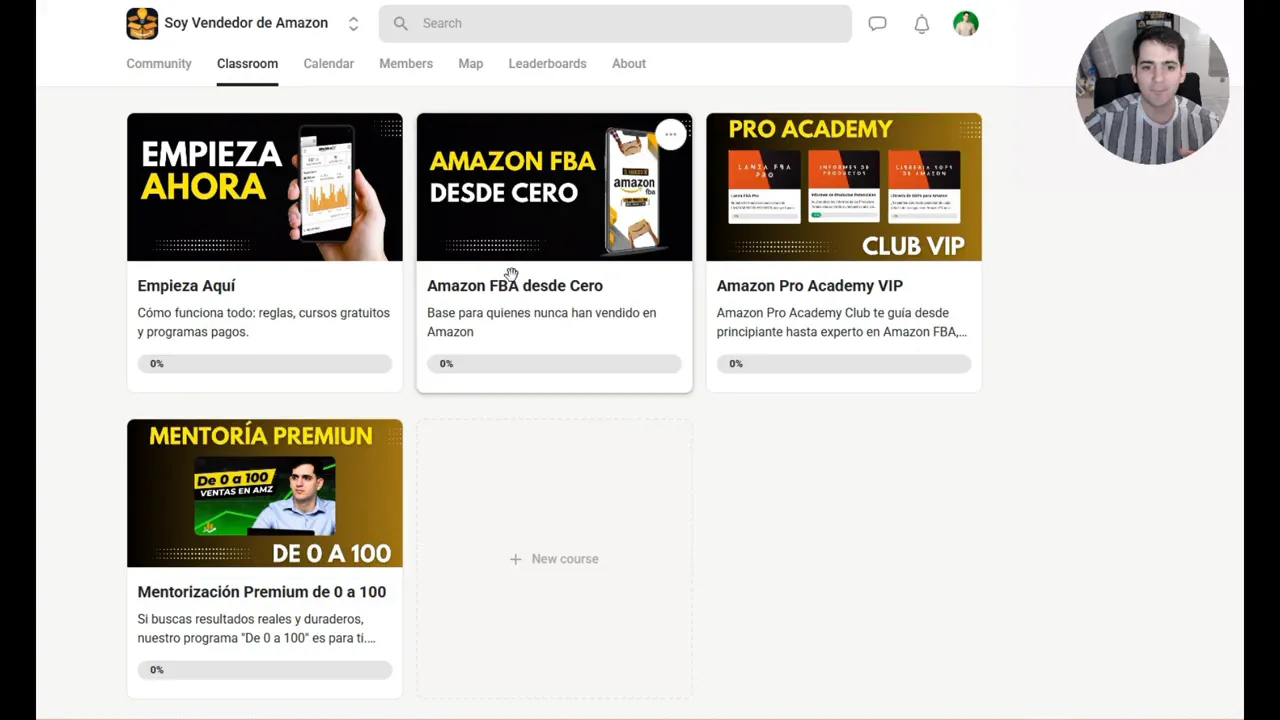Open the Members tab
Viewport: 1280px width, 720px height.
(x=406, y=63)
